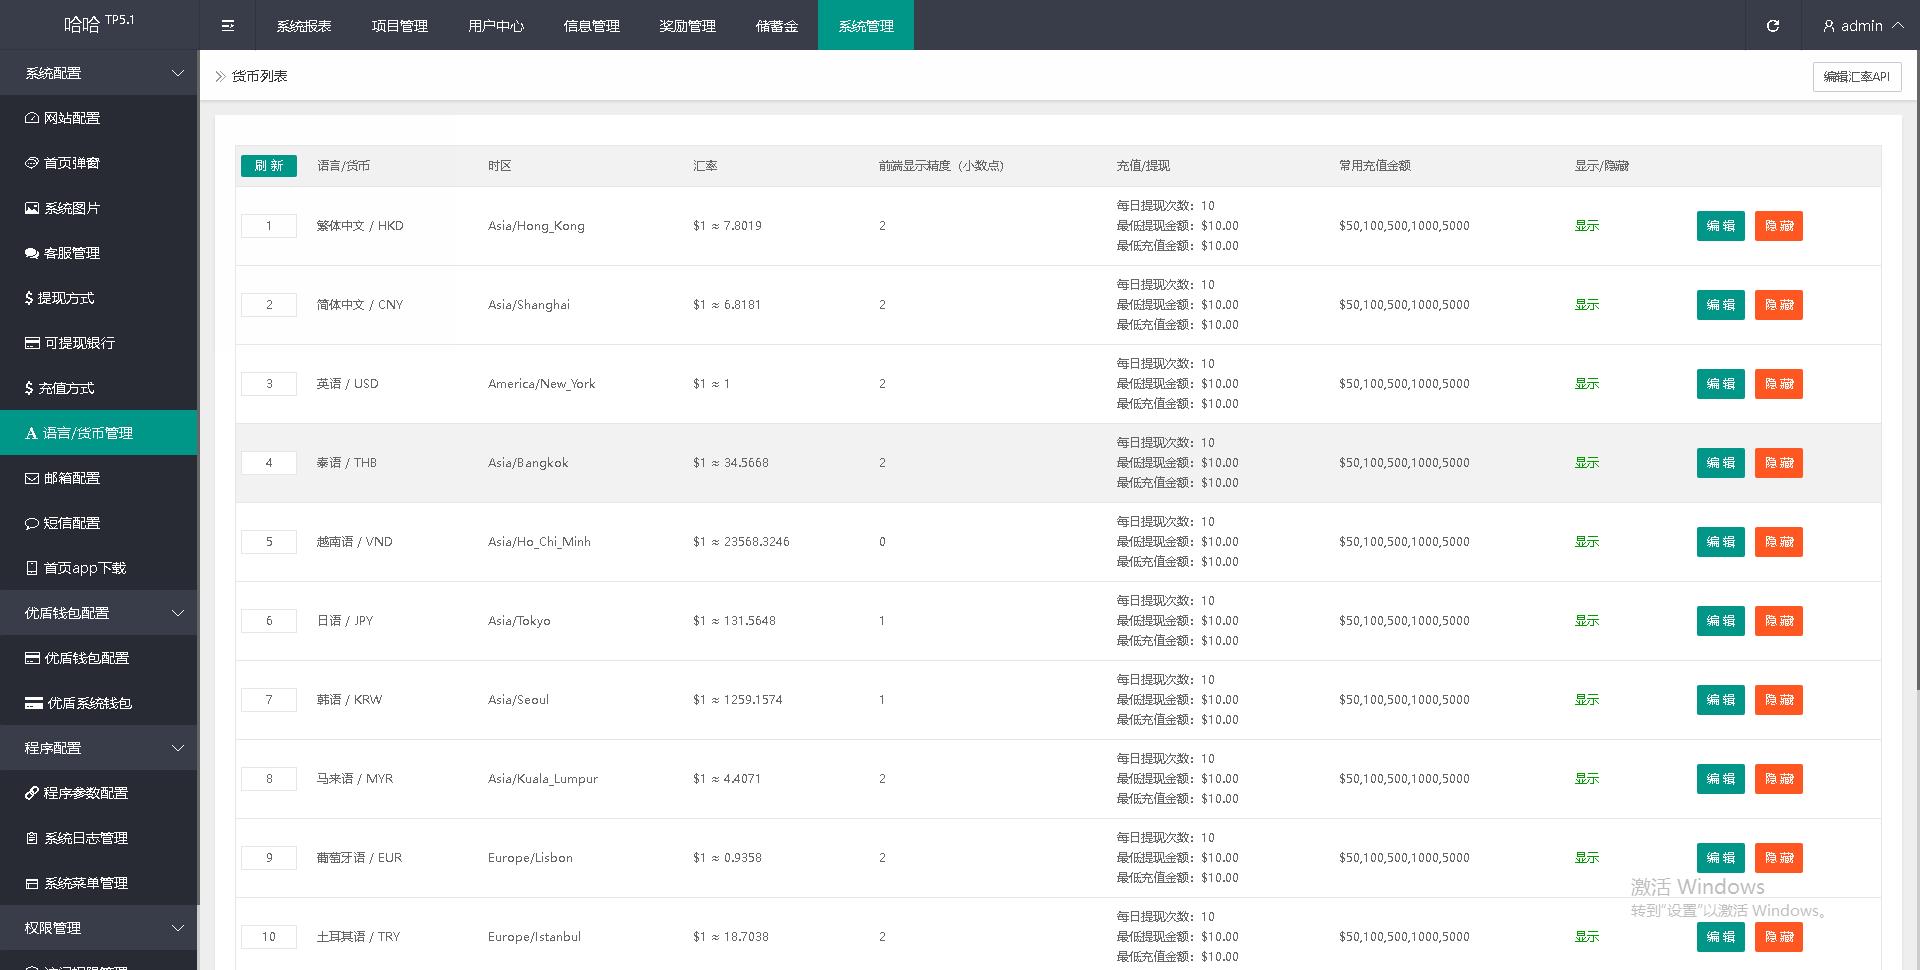Open 优盾系统钱包 in the sidebar
The width and height of the screenshot is (1920, 970).
89,703
